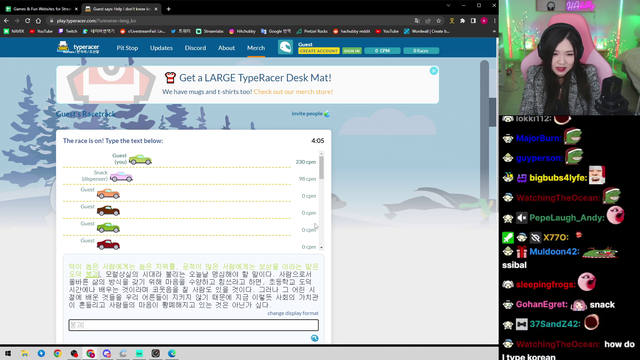Click the racer list scroll-down arrow
640x360 pixels.
point(321,247)
